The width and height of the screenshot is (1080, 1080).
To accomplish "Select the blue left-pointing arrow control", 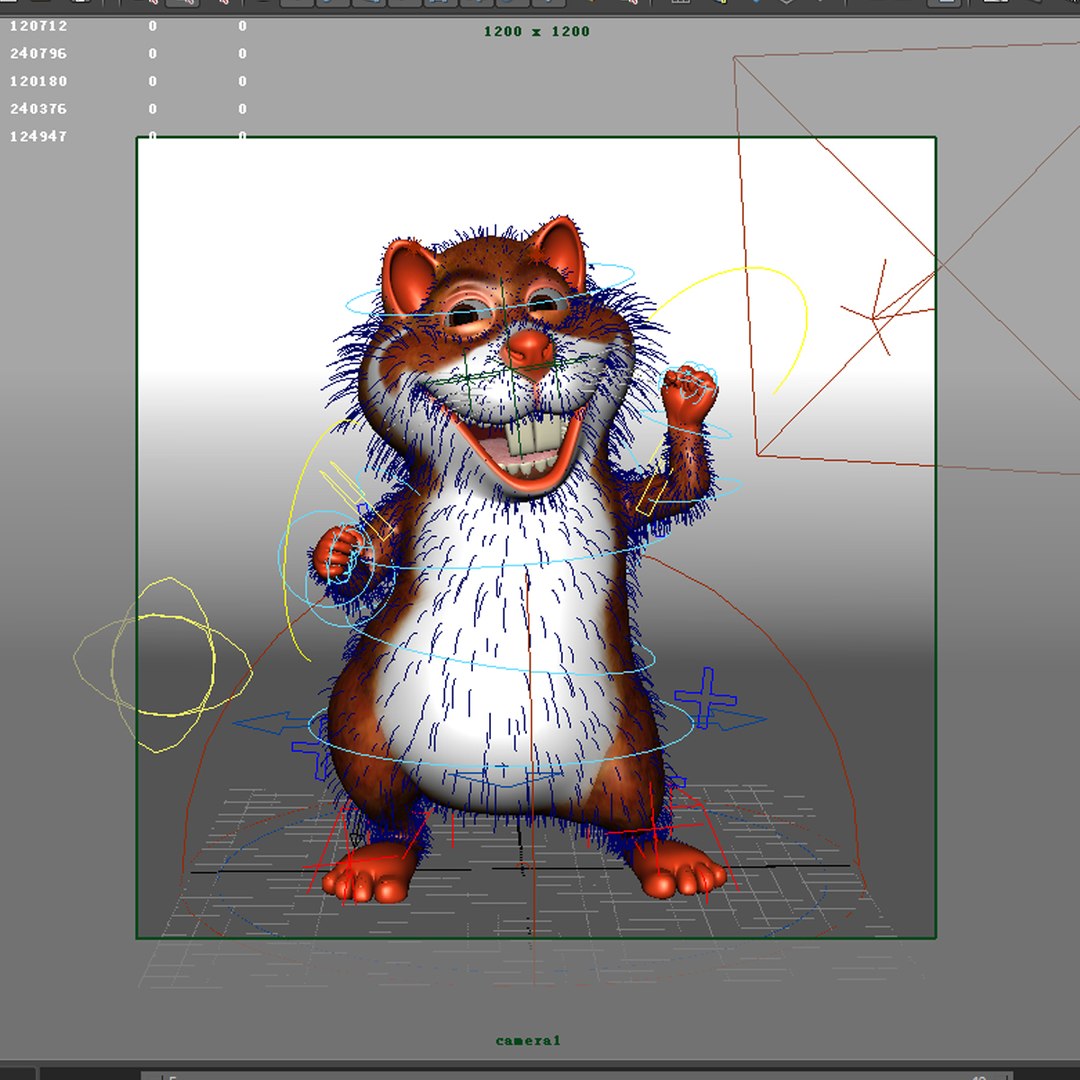I will (x=269, y=723).
